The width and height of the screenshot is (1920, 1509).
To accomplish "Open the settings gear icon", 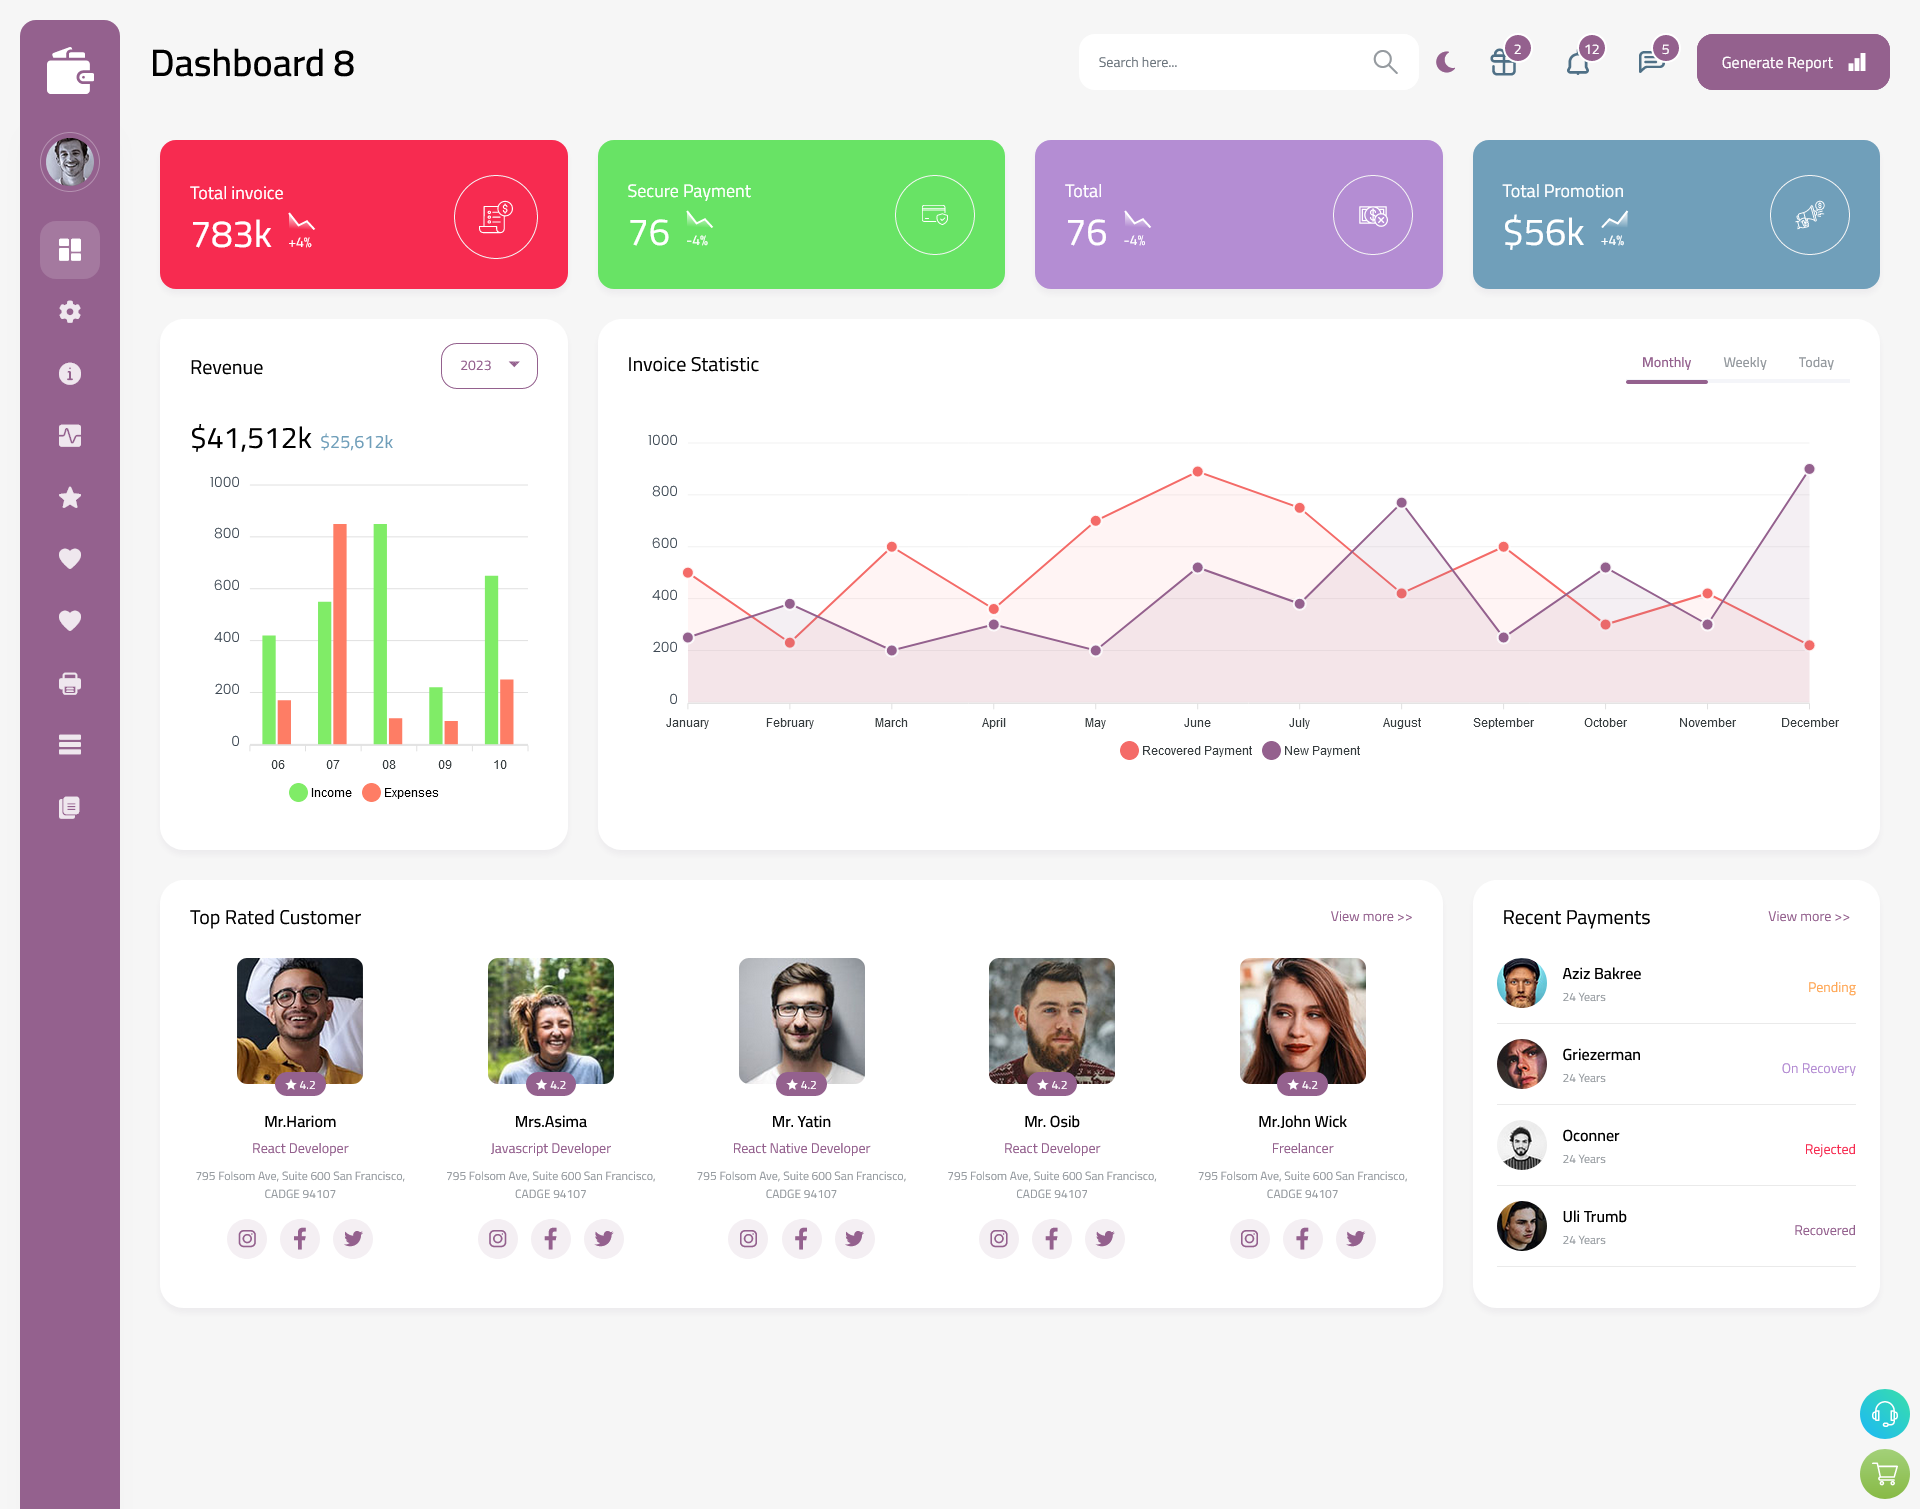I will coord(70,310).
